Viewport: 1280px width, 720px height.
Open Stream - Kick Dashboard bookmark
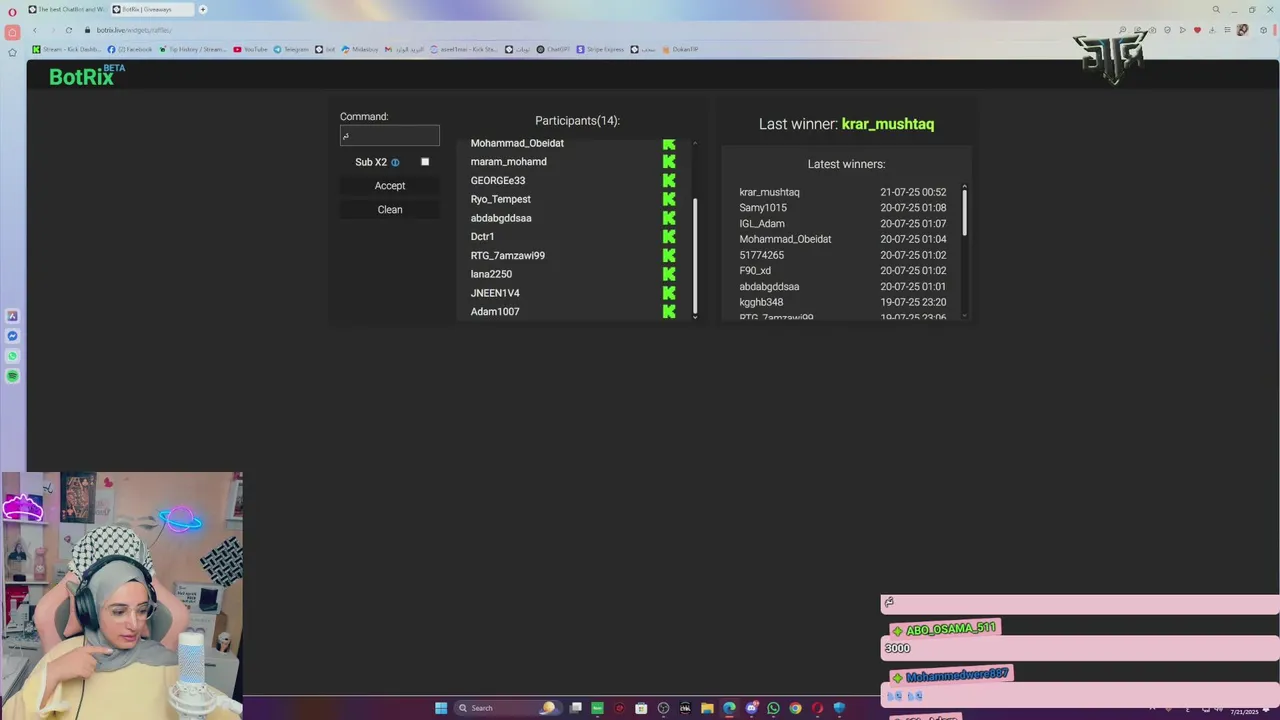[x=67, y=49]
